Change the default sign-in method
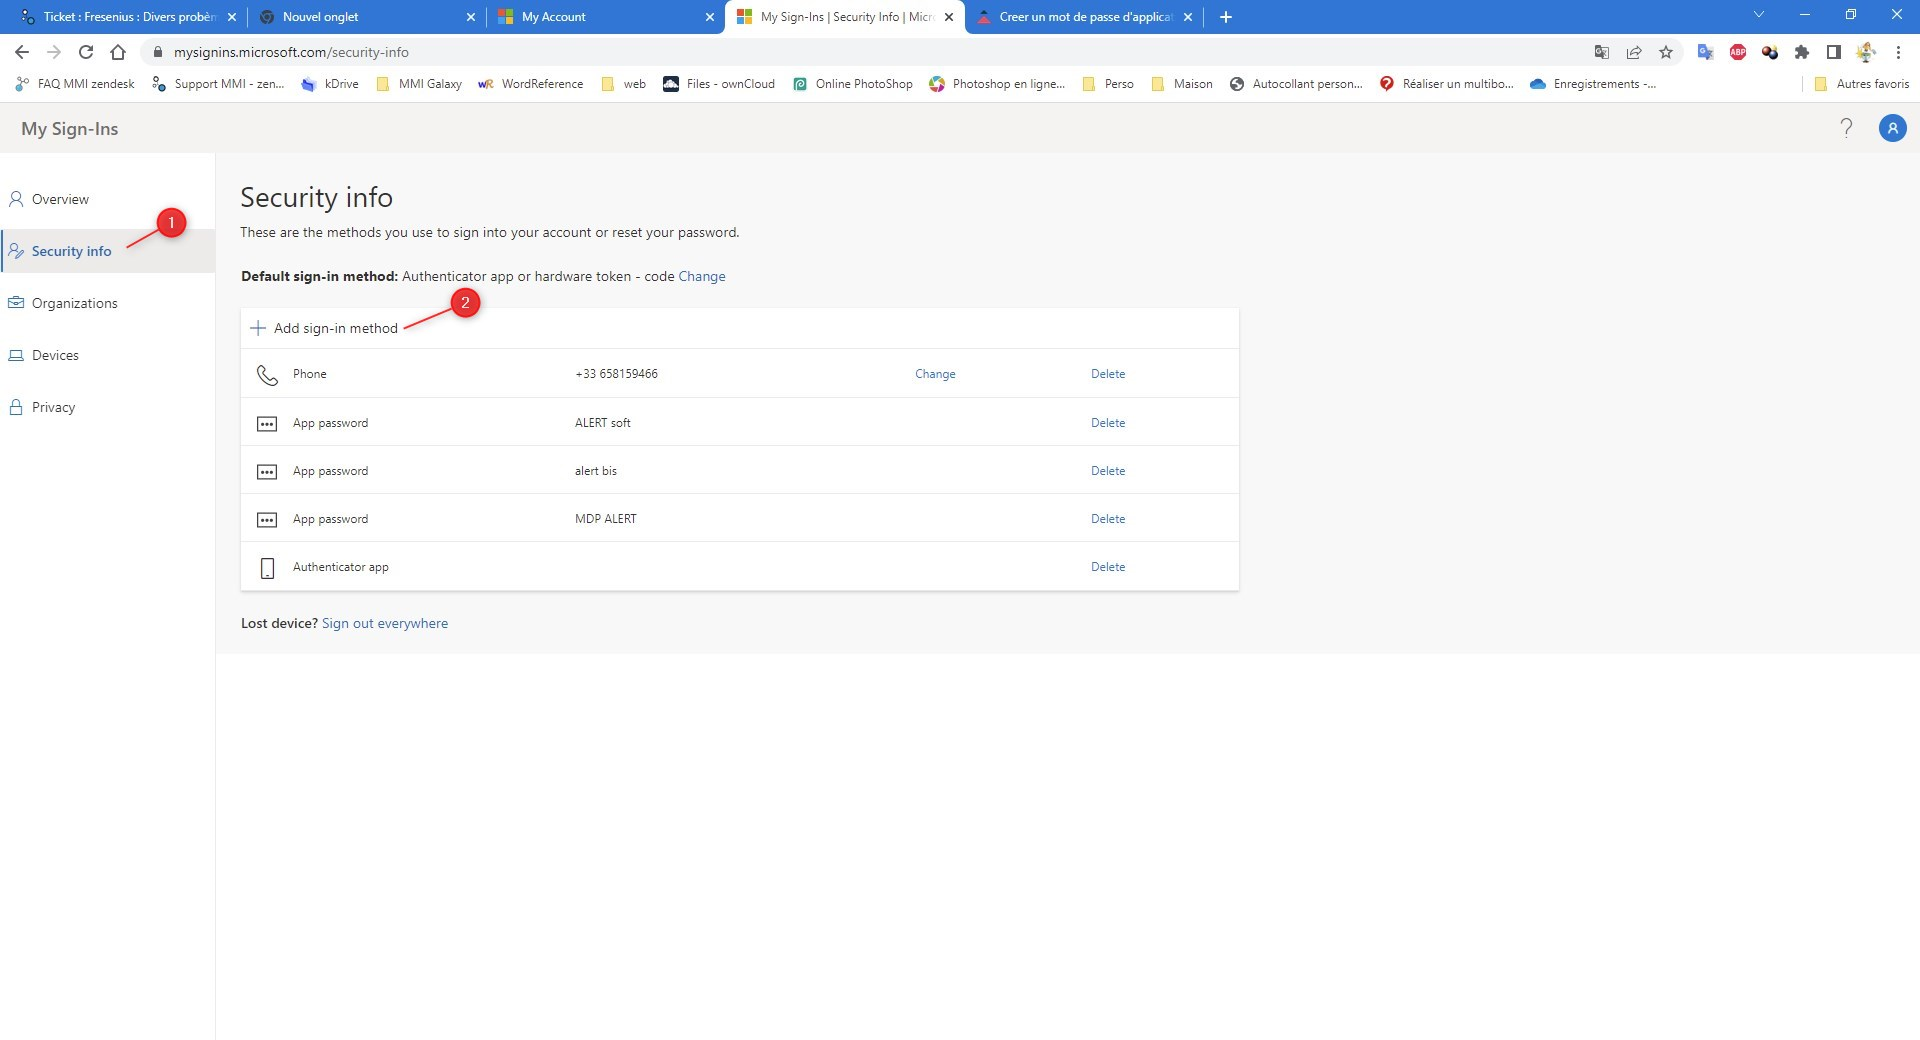Viewport: 1920px width, 1040px height. (x=701, y=276)
